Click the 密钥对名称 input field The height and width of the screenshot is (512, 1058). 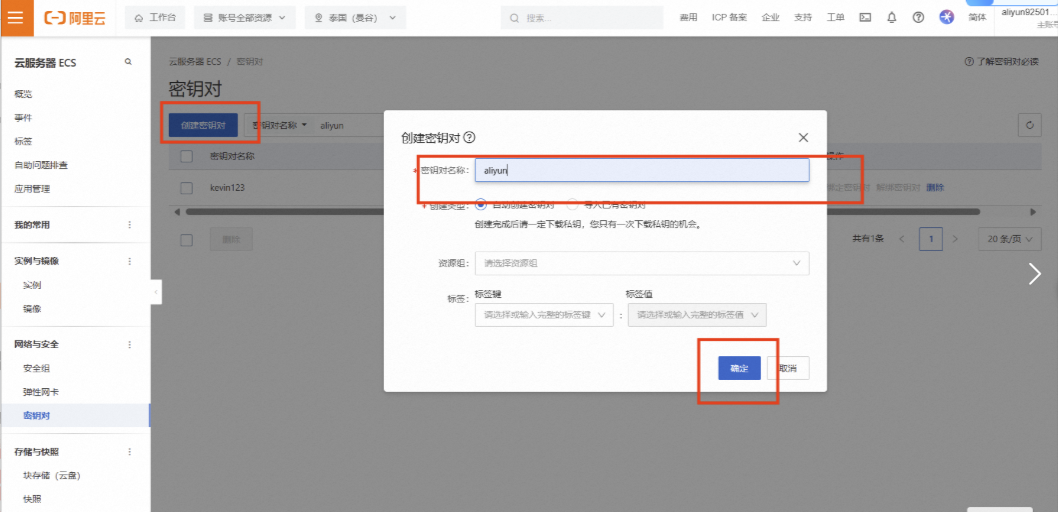641,170
